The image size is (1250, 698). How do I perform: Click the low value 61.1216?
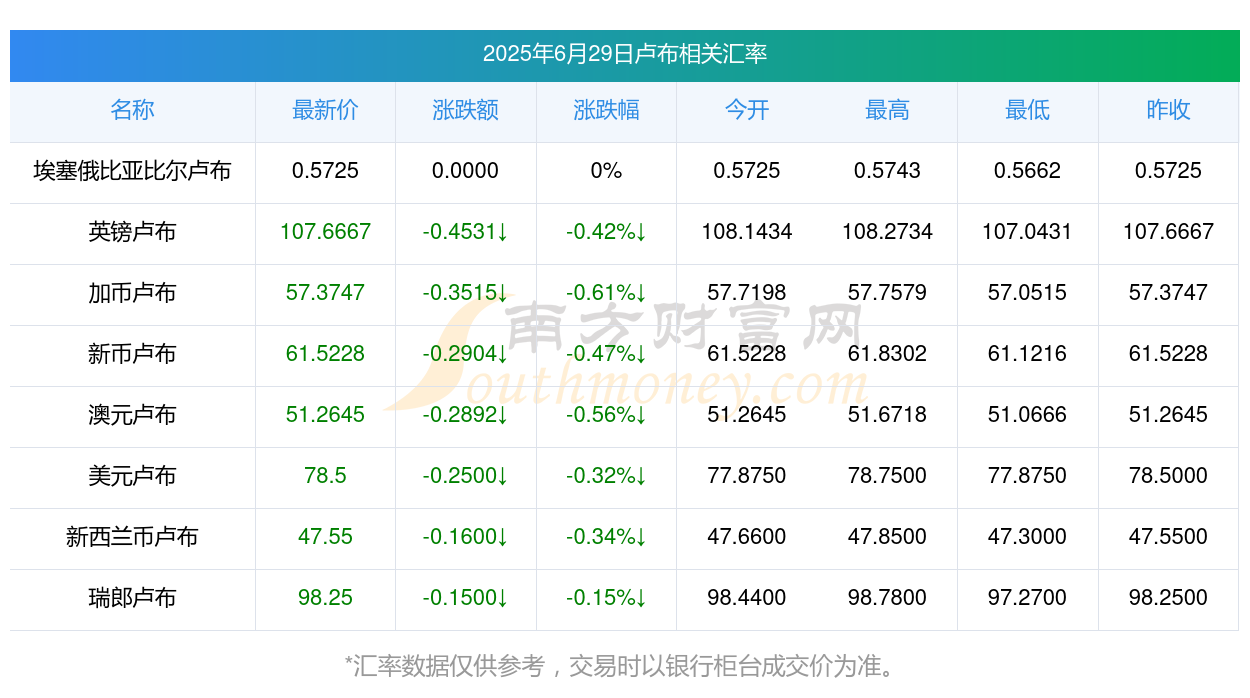point(1028,354)
